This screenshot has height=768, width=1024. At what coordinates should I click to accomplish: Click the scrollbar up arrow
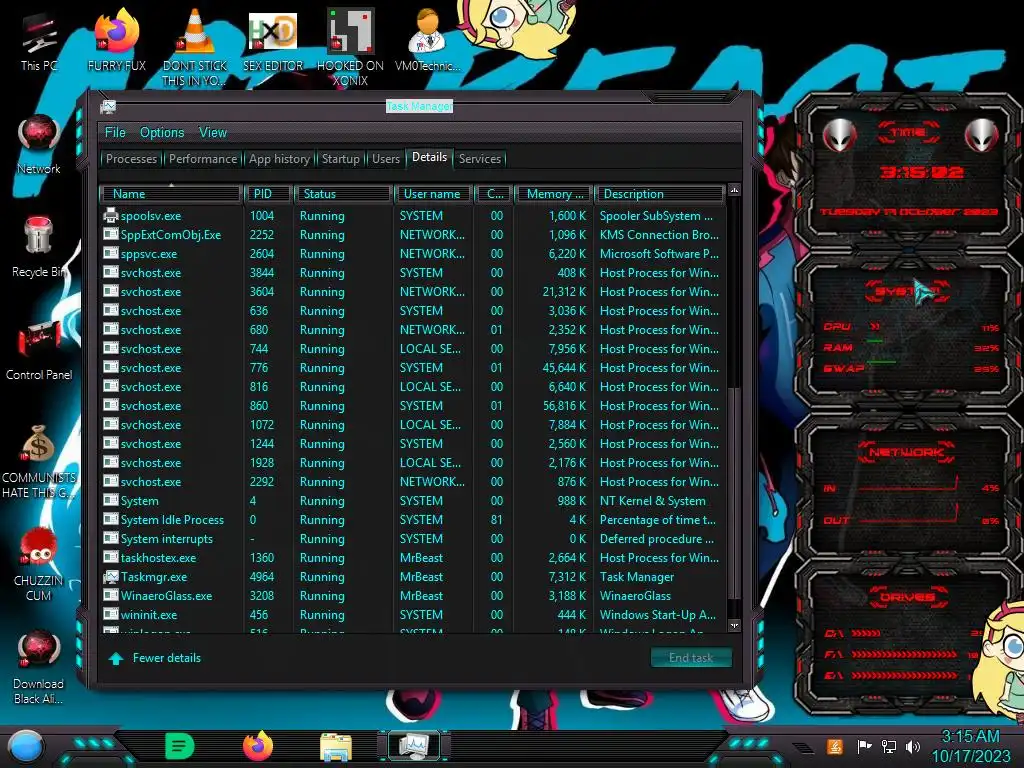[x=734, y=190]
